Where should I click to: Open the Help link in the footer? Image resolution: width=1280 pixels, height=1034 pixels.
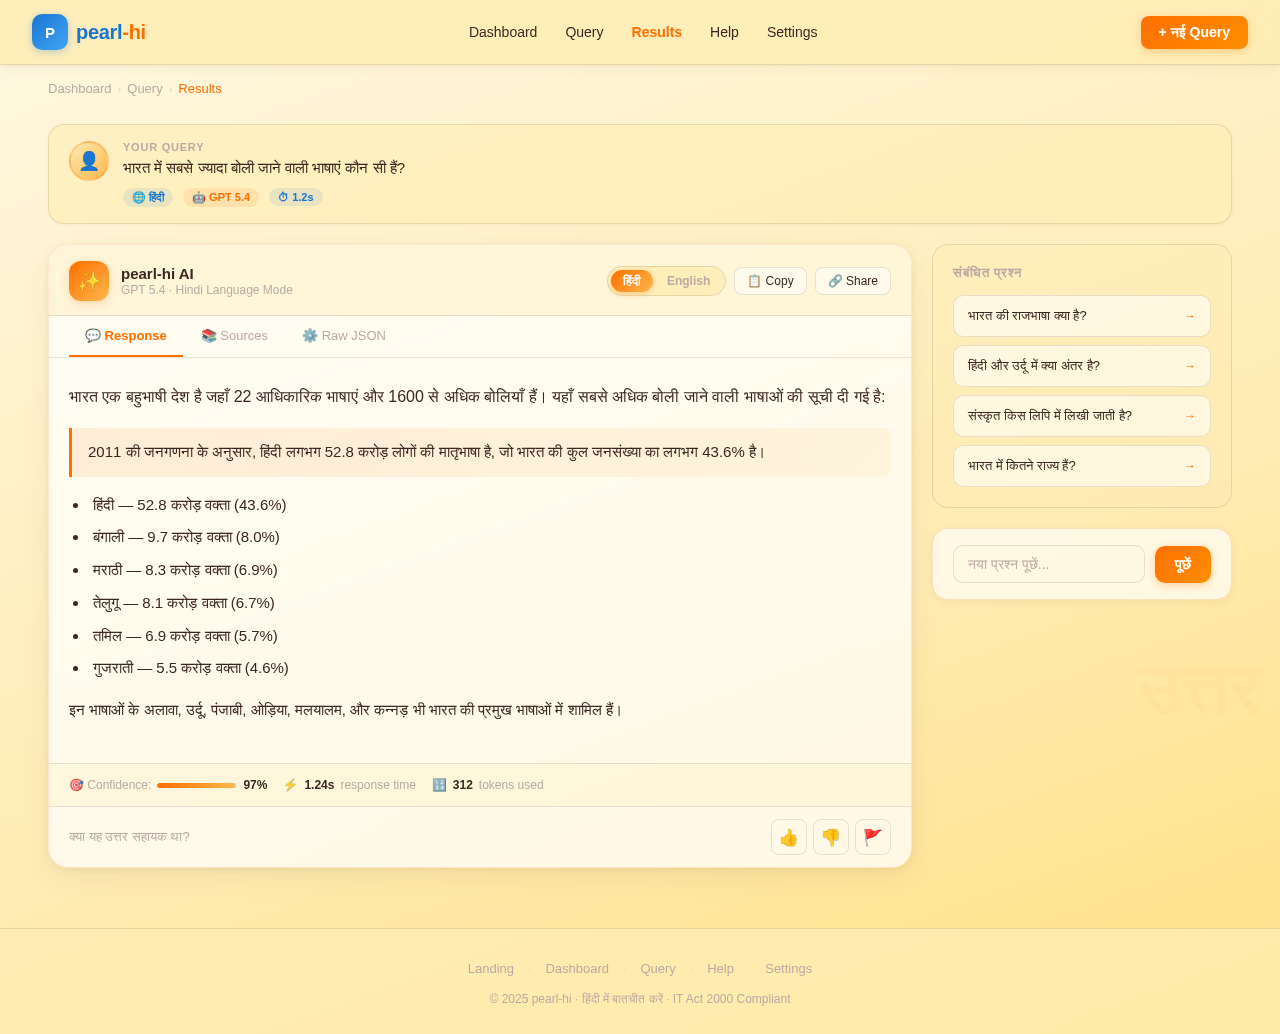coord(720,968)
